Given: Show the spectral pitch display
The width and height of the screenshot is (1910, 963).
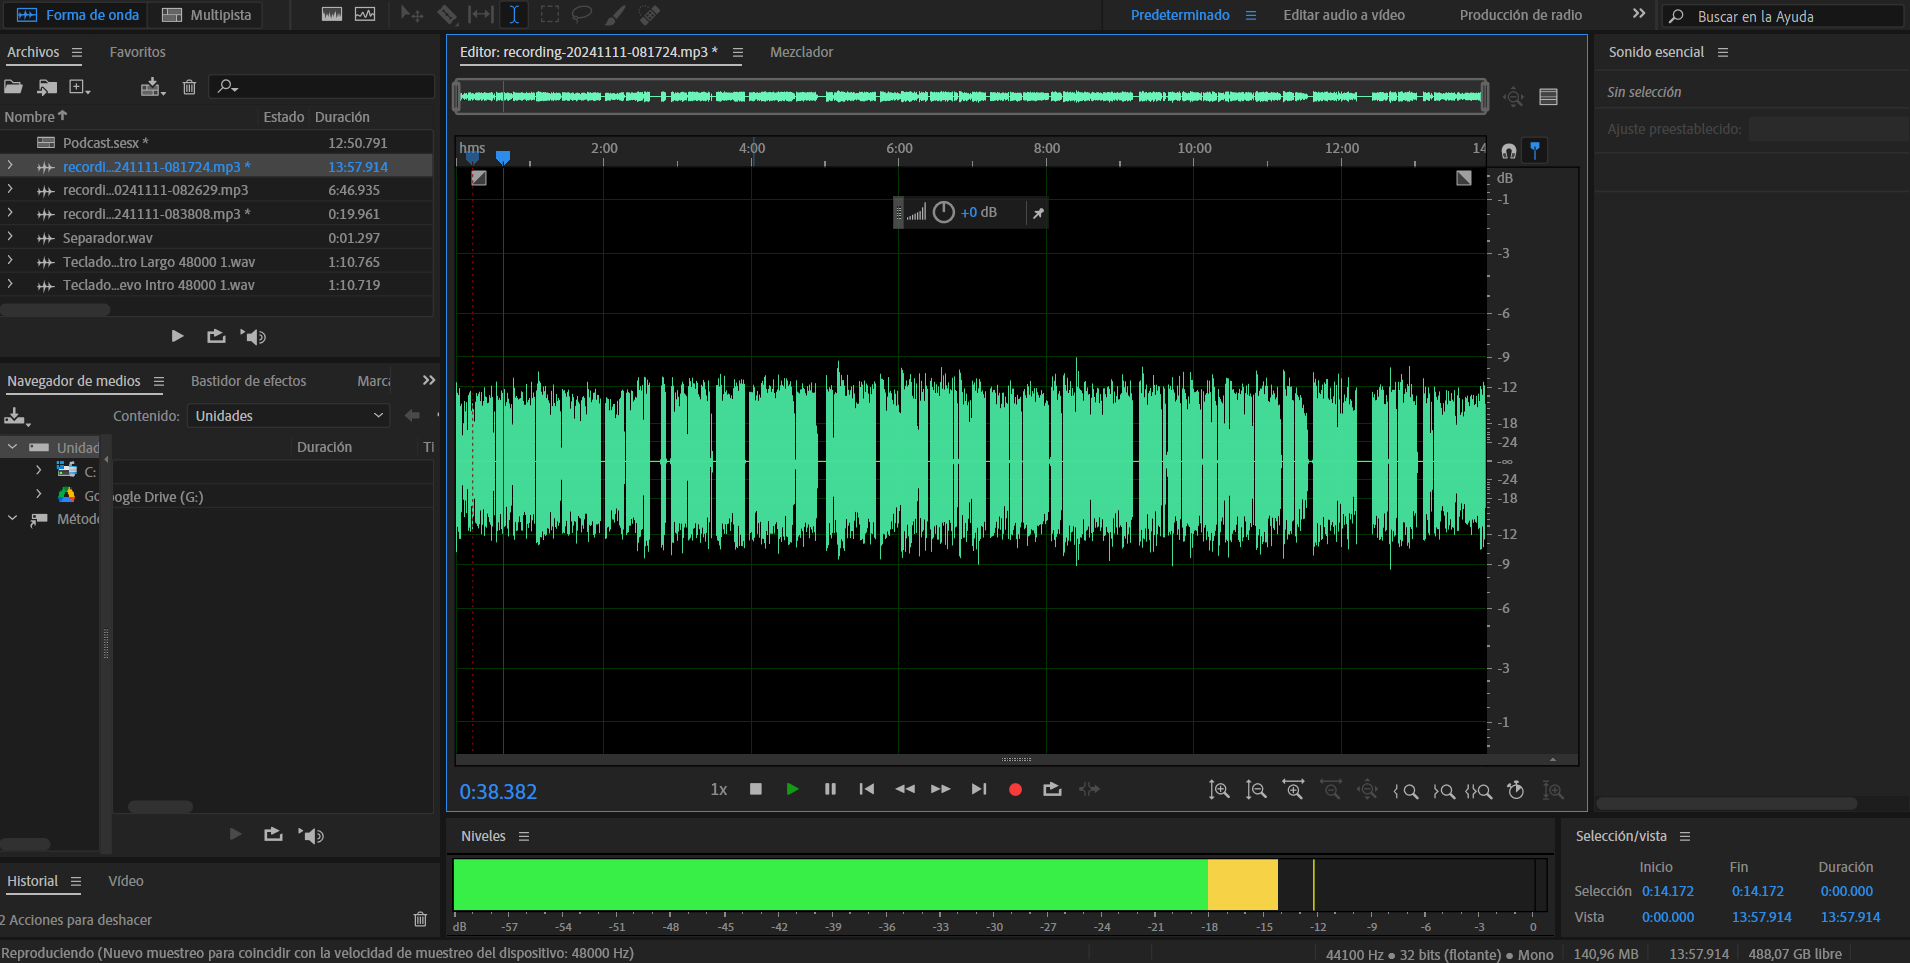Looking at the screenshot, I should (365, 15).
